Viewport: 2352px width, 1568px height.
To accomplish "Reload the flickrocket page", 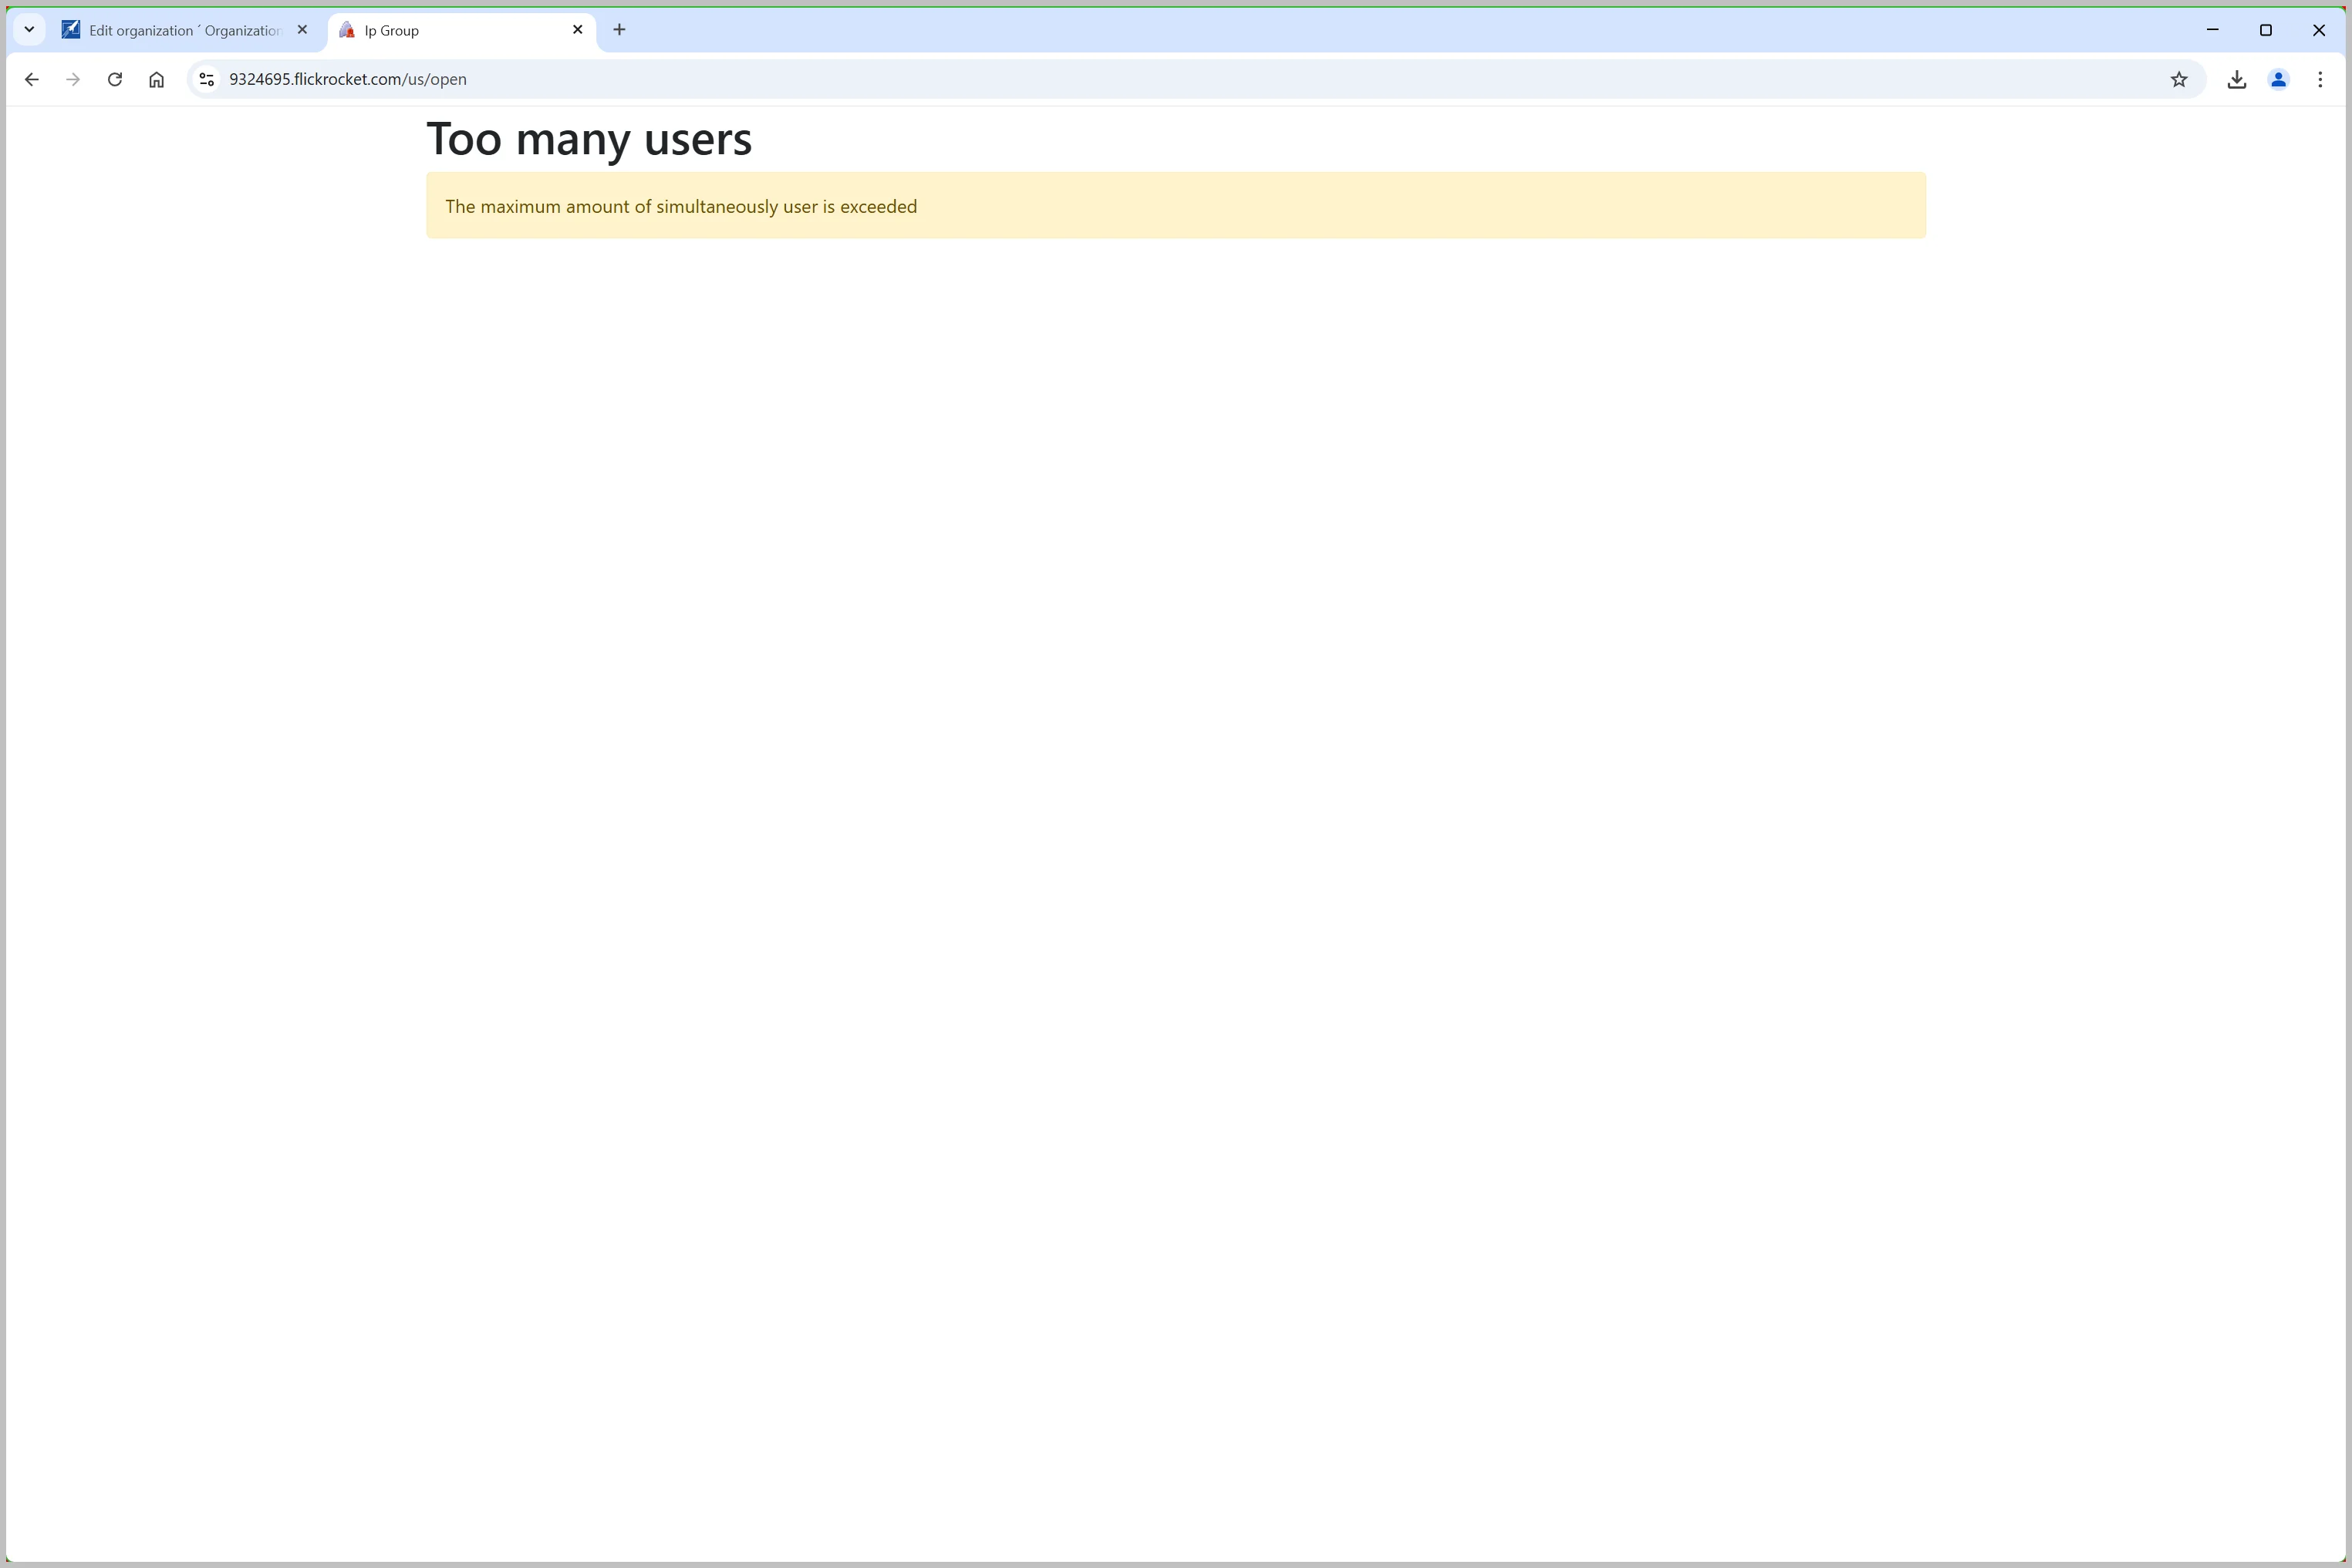I will pos(115,80).
